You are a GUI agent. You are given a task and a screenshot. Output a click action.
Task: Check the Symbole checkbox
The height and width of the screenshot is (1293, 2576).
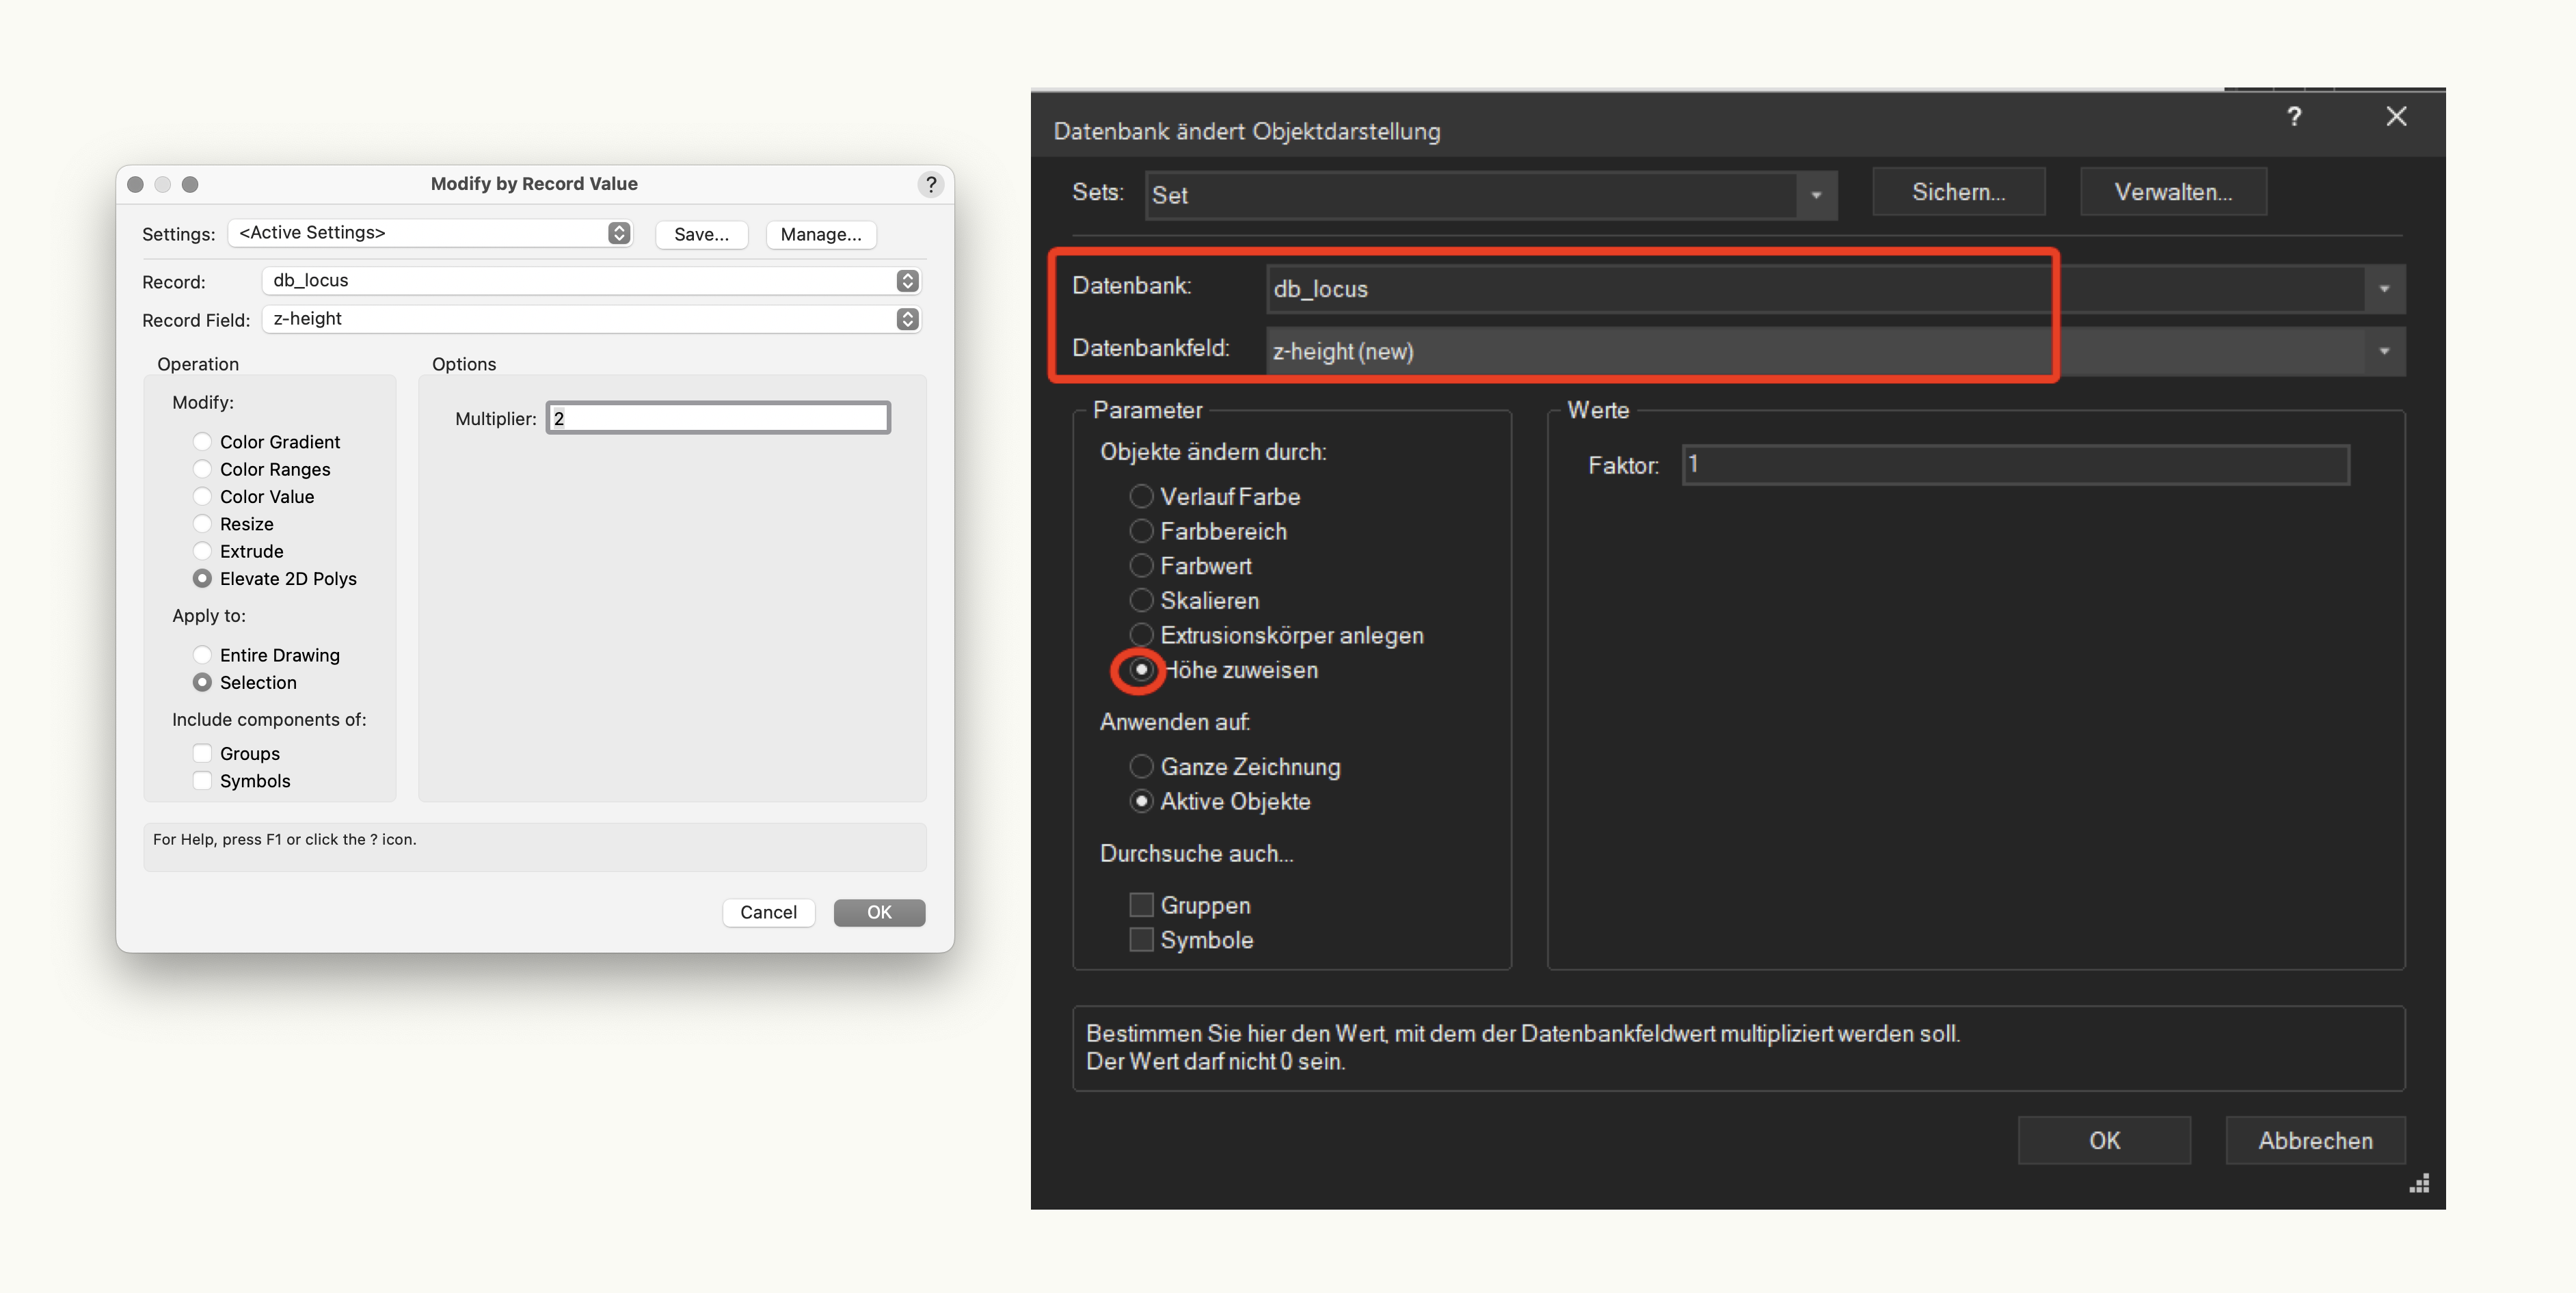coord(1141,940)
